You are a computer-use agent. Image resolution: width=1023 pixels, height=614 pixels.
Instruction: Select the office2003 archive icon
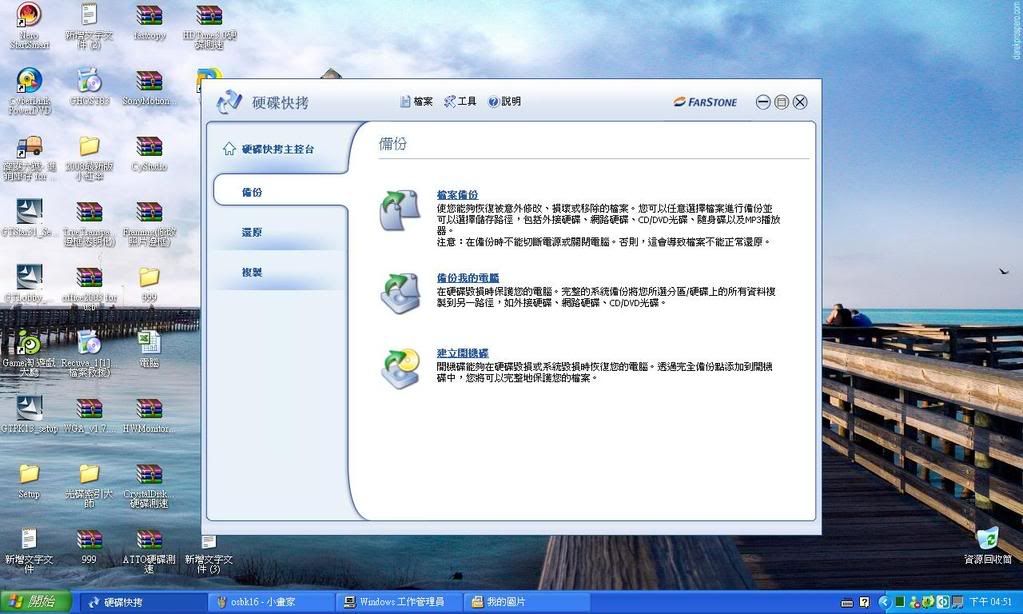pos(89,288)
